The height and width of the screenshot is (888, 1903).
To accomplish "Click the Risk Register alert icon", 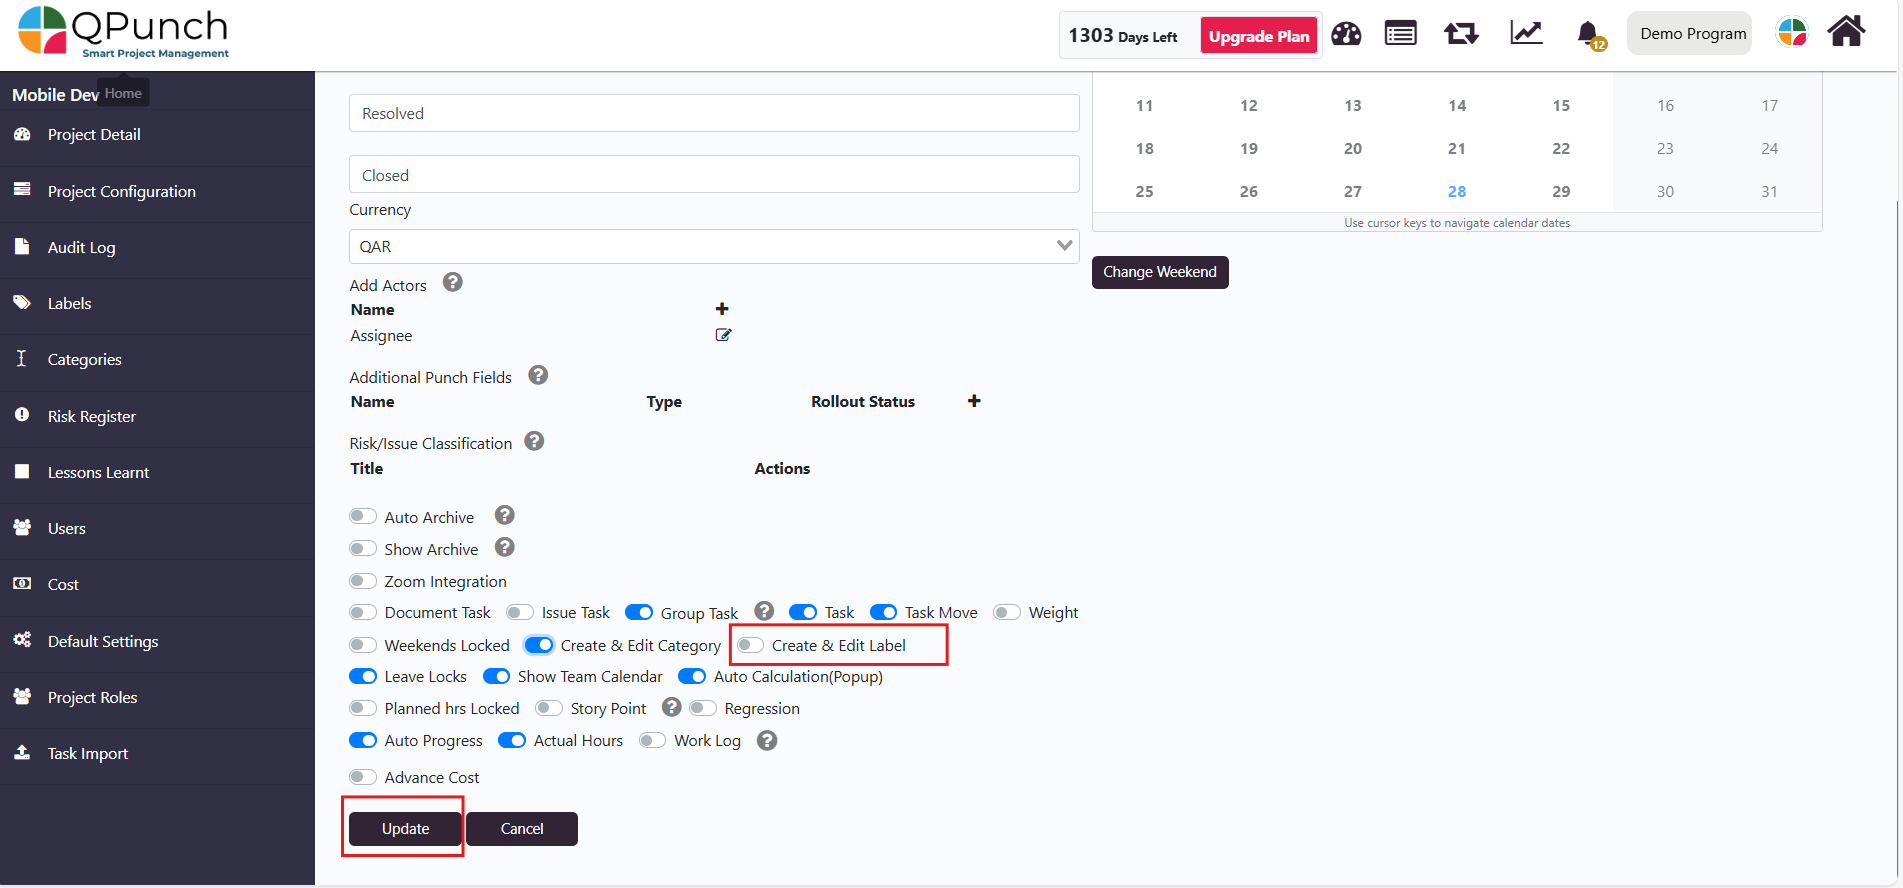I will [22, 415].
